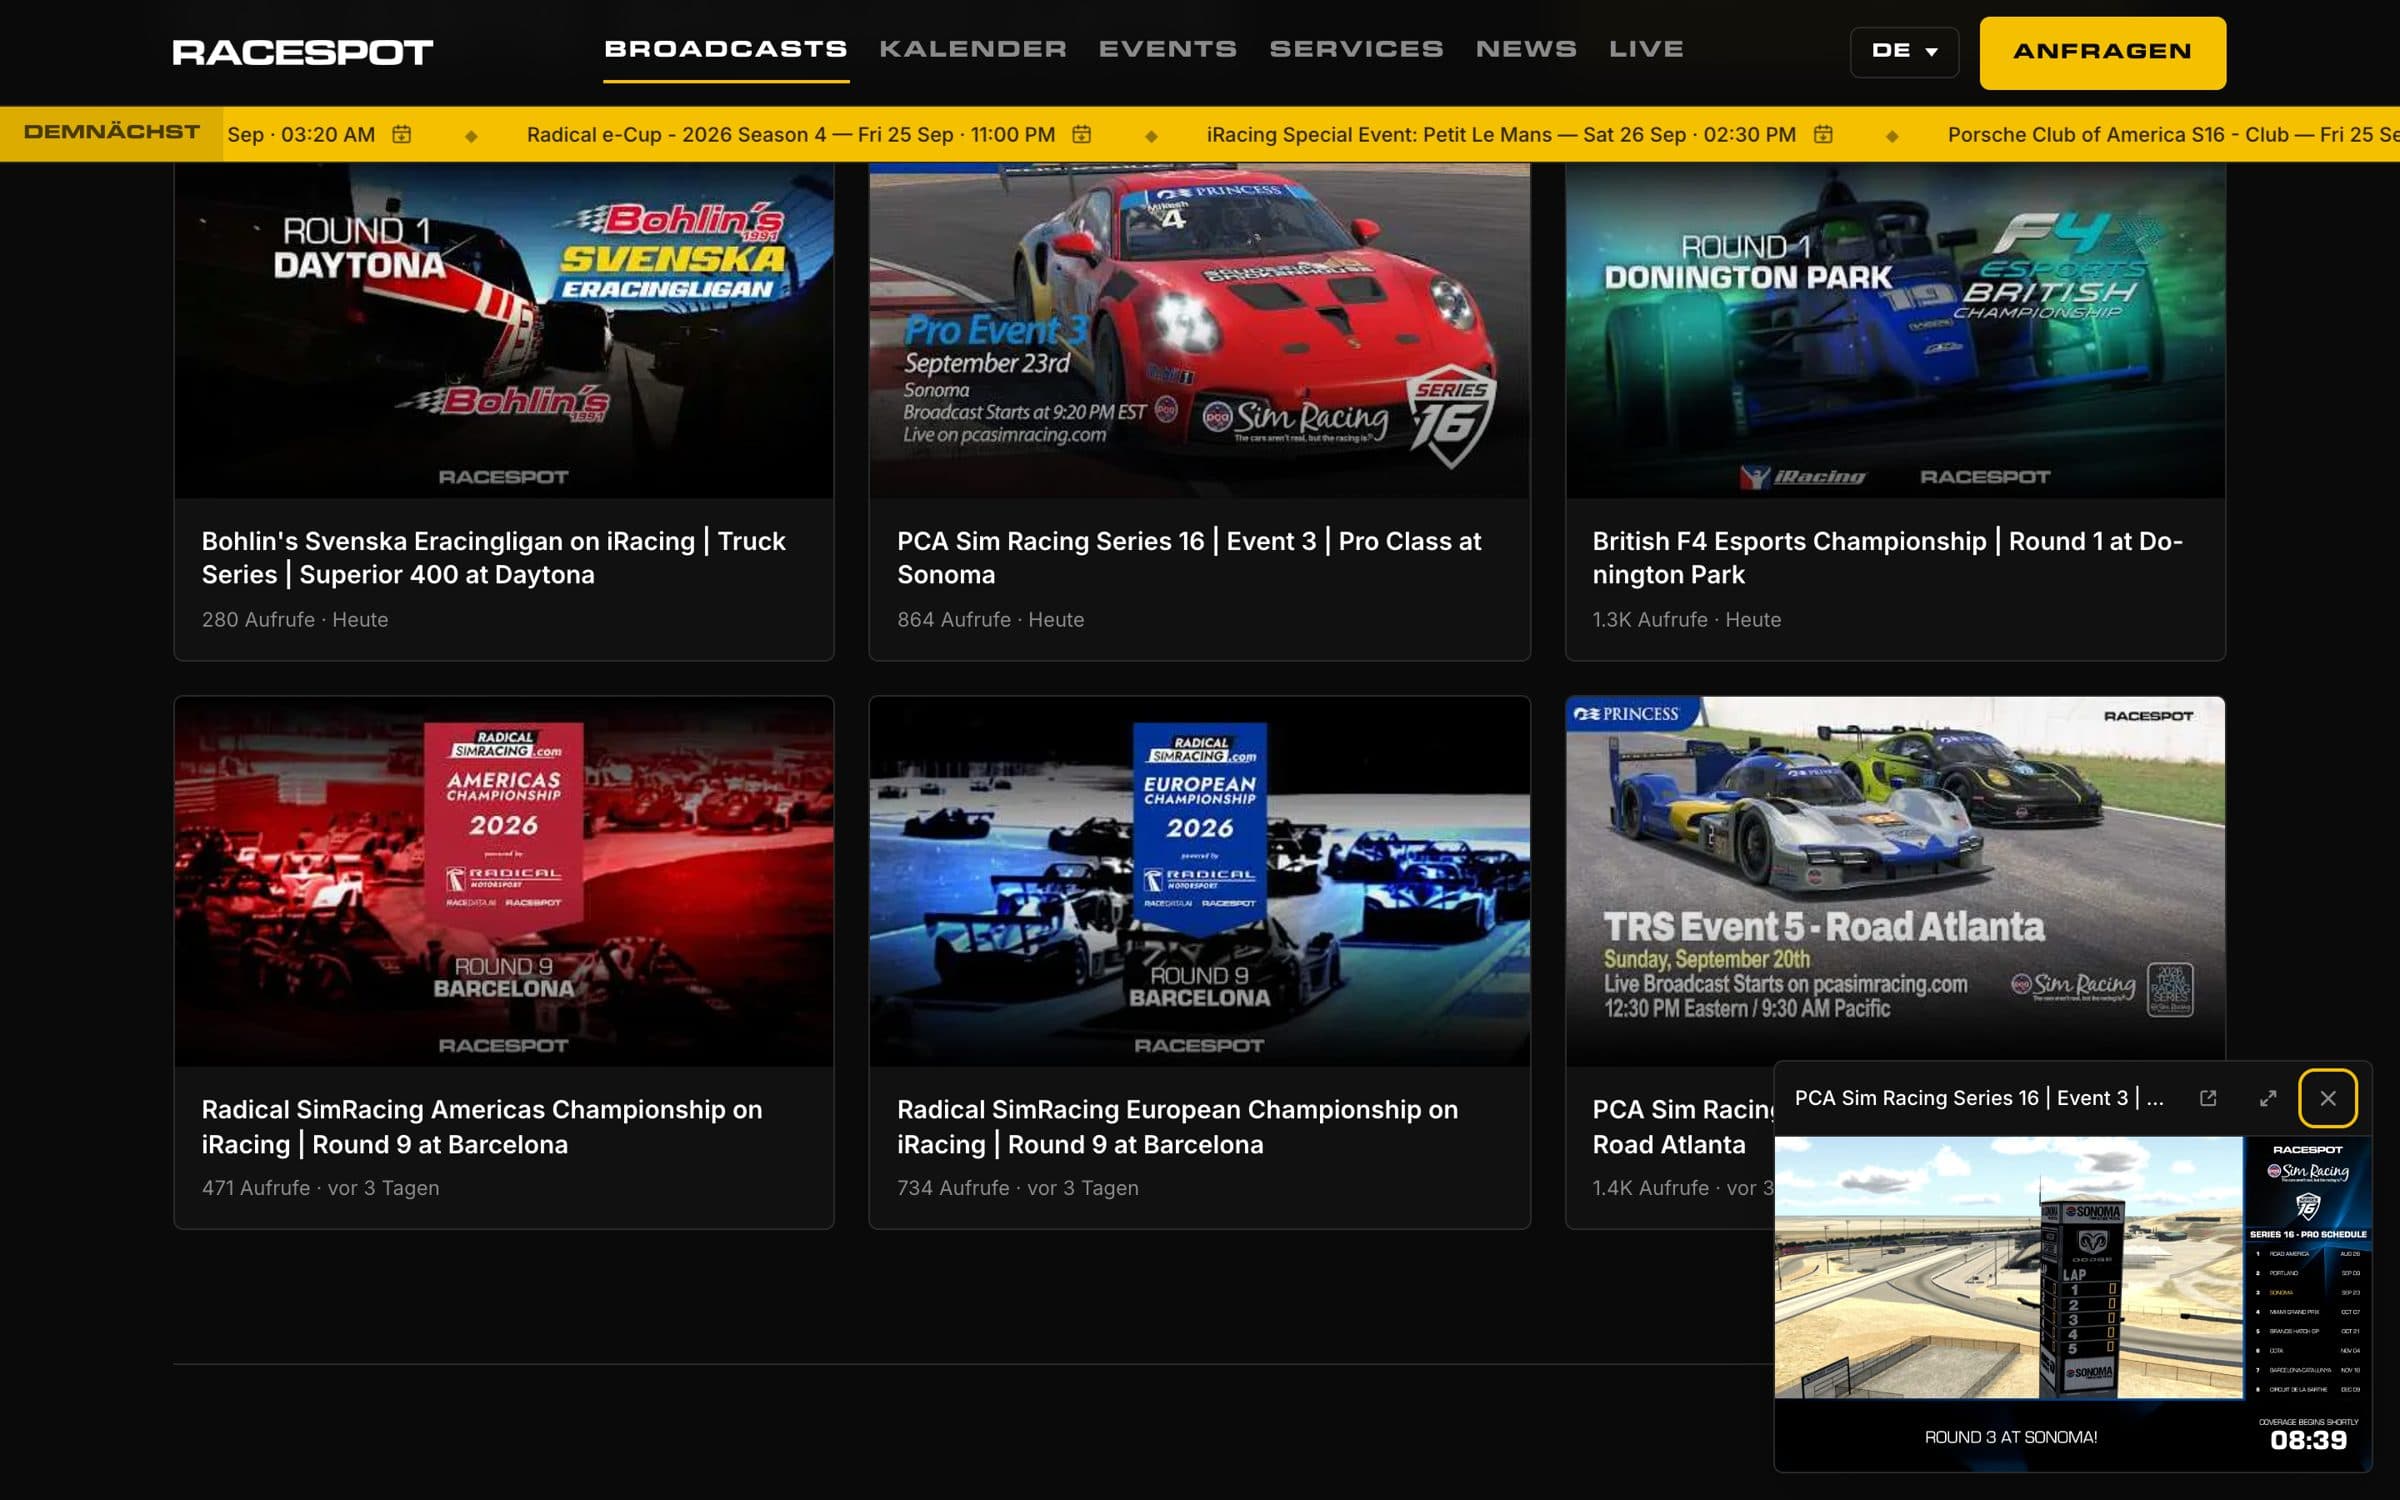This screenshot has width=2400, height=1500.
Task: Open PCA Pro Event 3 Sonoma thumbnail
Action: tap(1199, 330)
